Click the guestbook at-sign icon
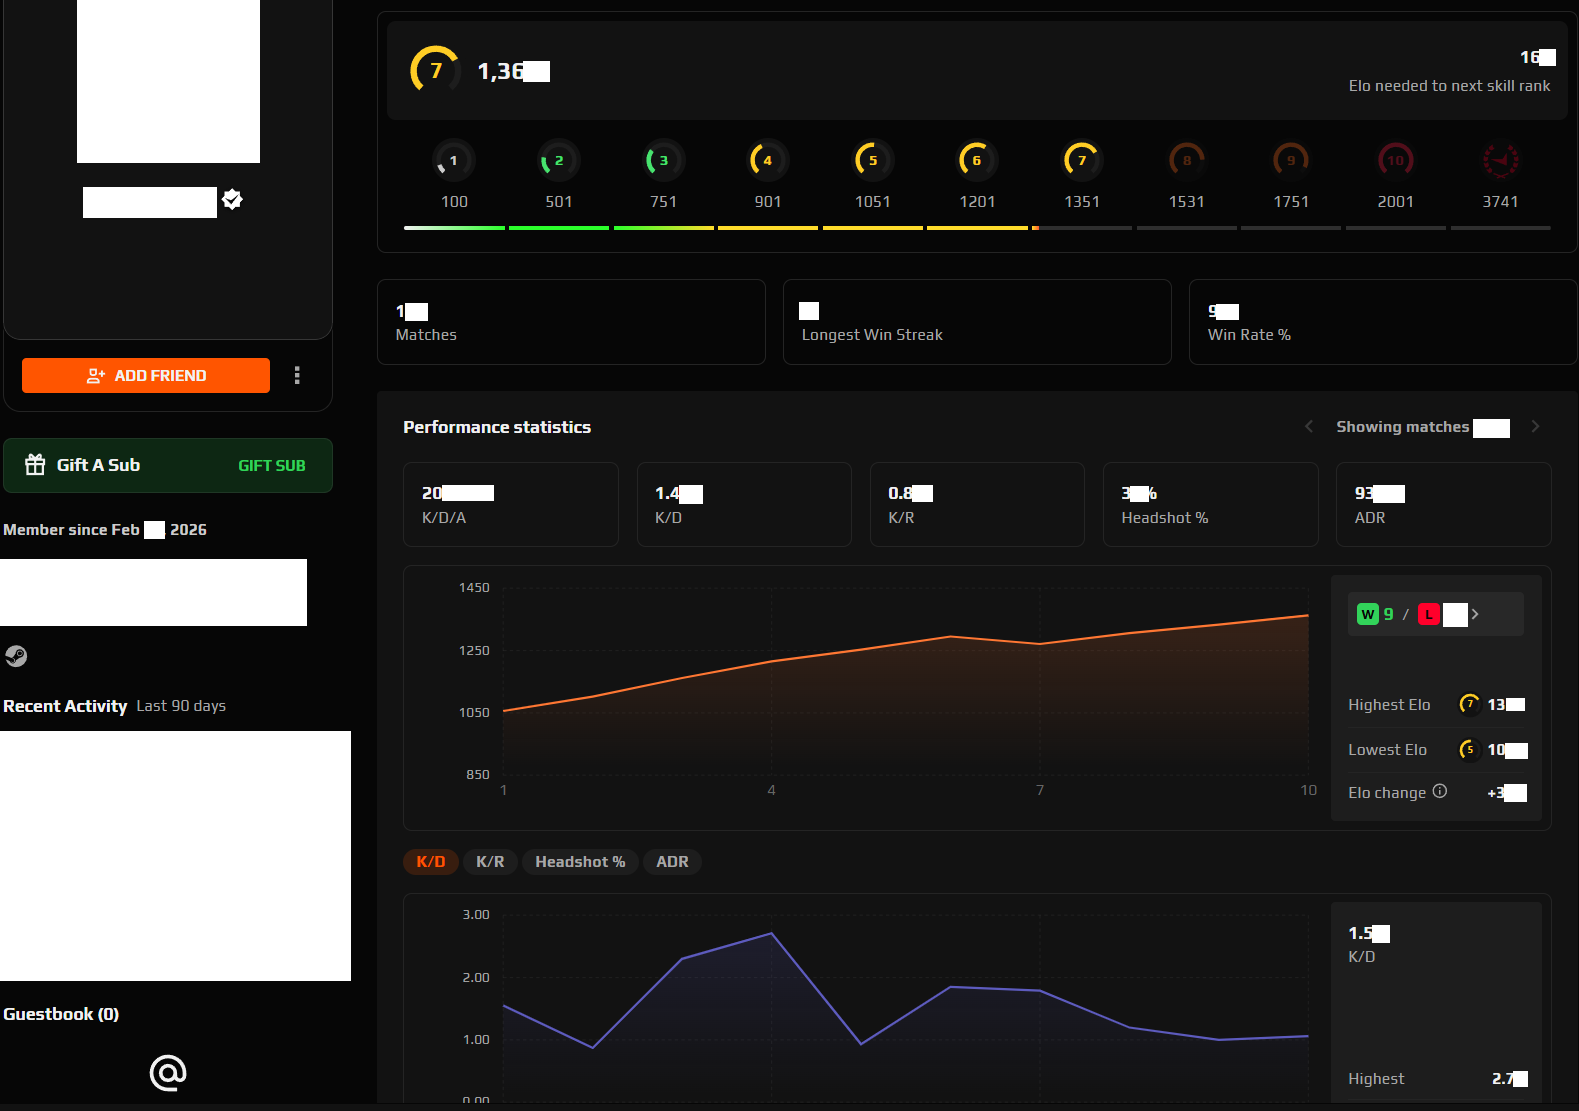 pyautogui.click(x=168, y=1073)
